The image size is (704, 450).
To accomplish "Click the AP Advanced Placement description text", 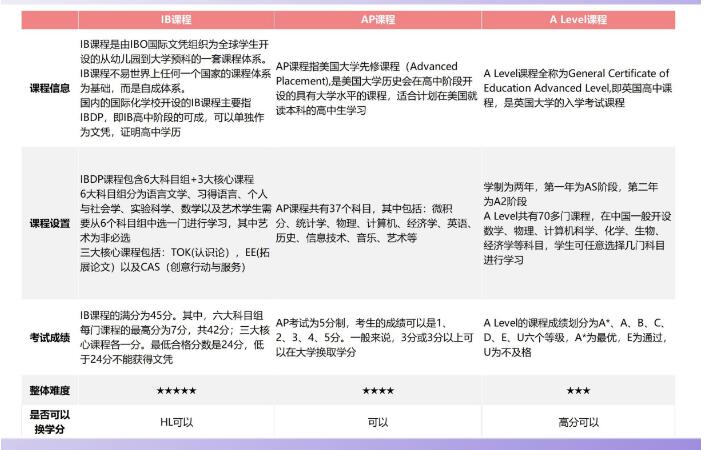I will (x=377, y=87).
